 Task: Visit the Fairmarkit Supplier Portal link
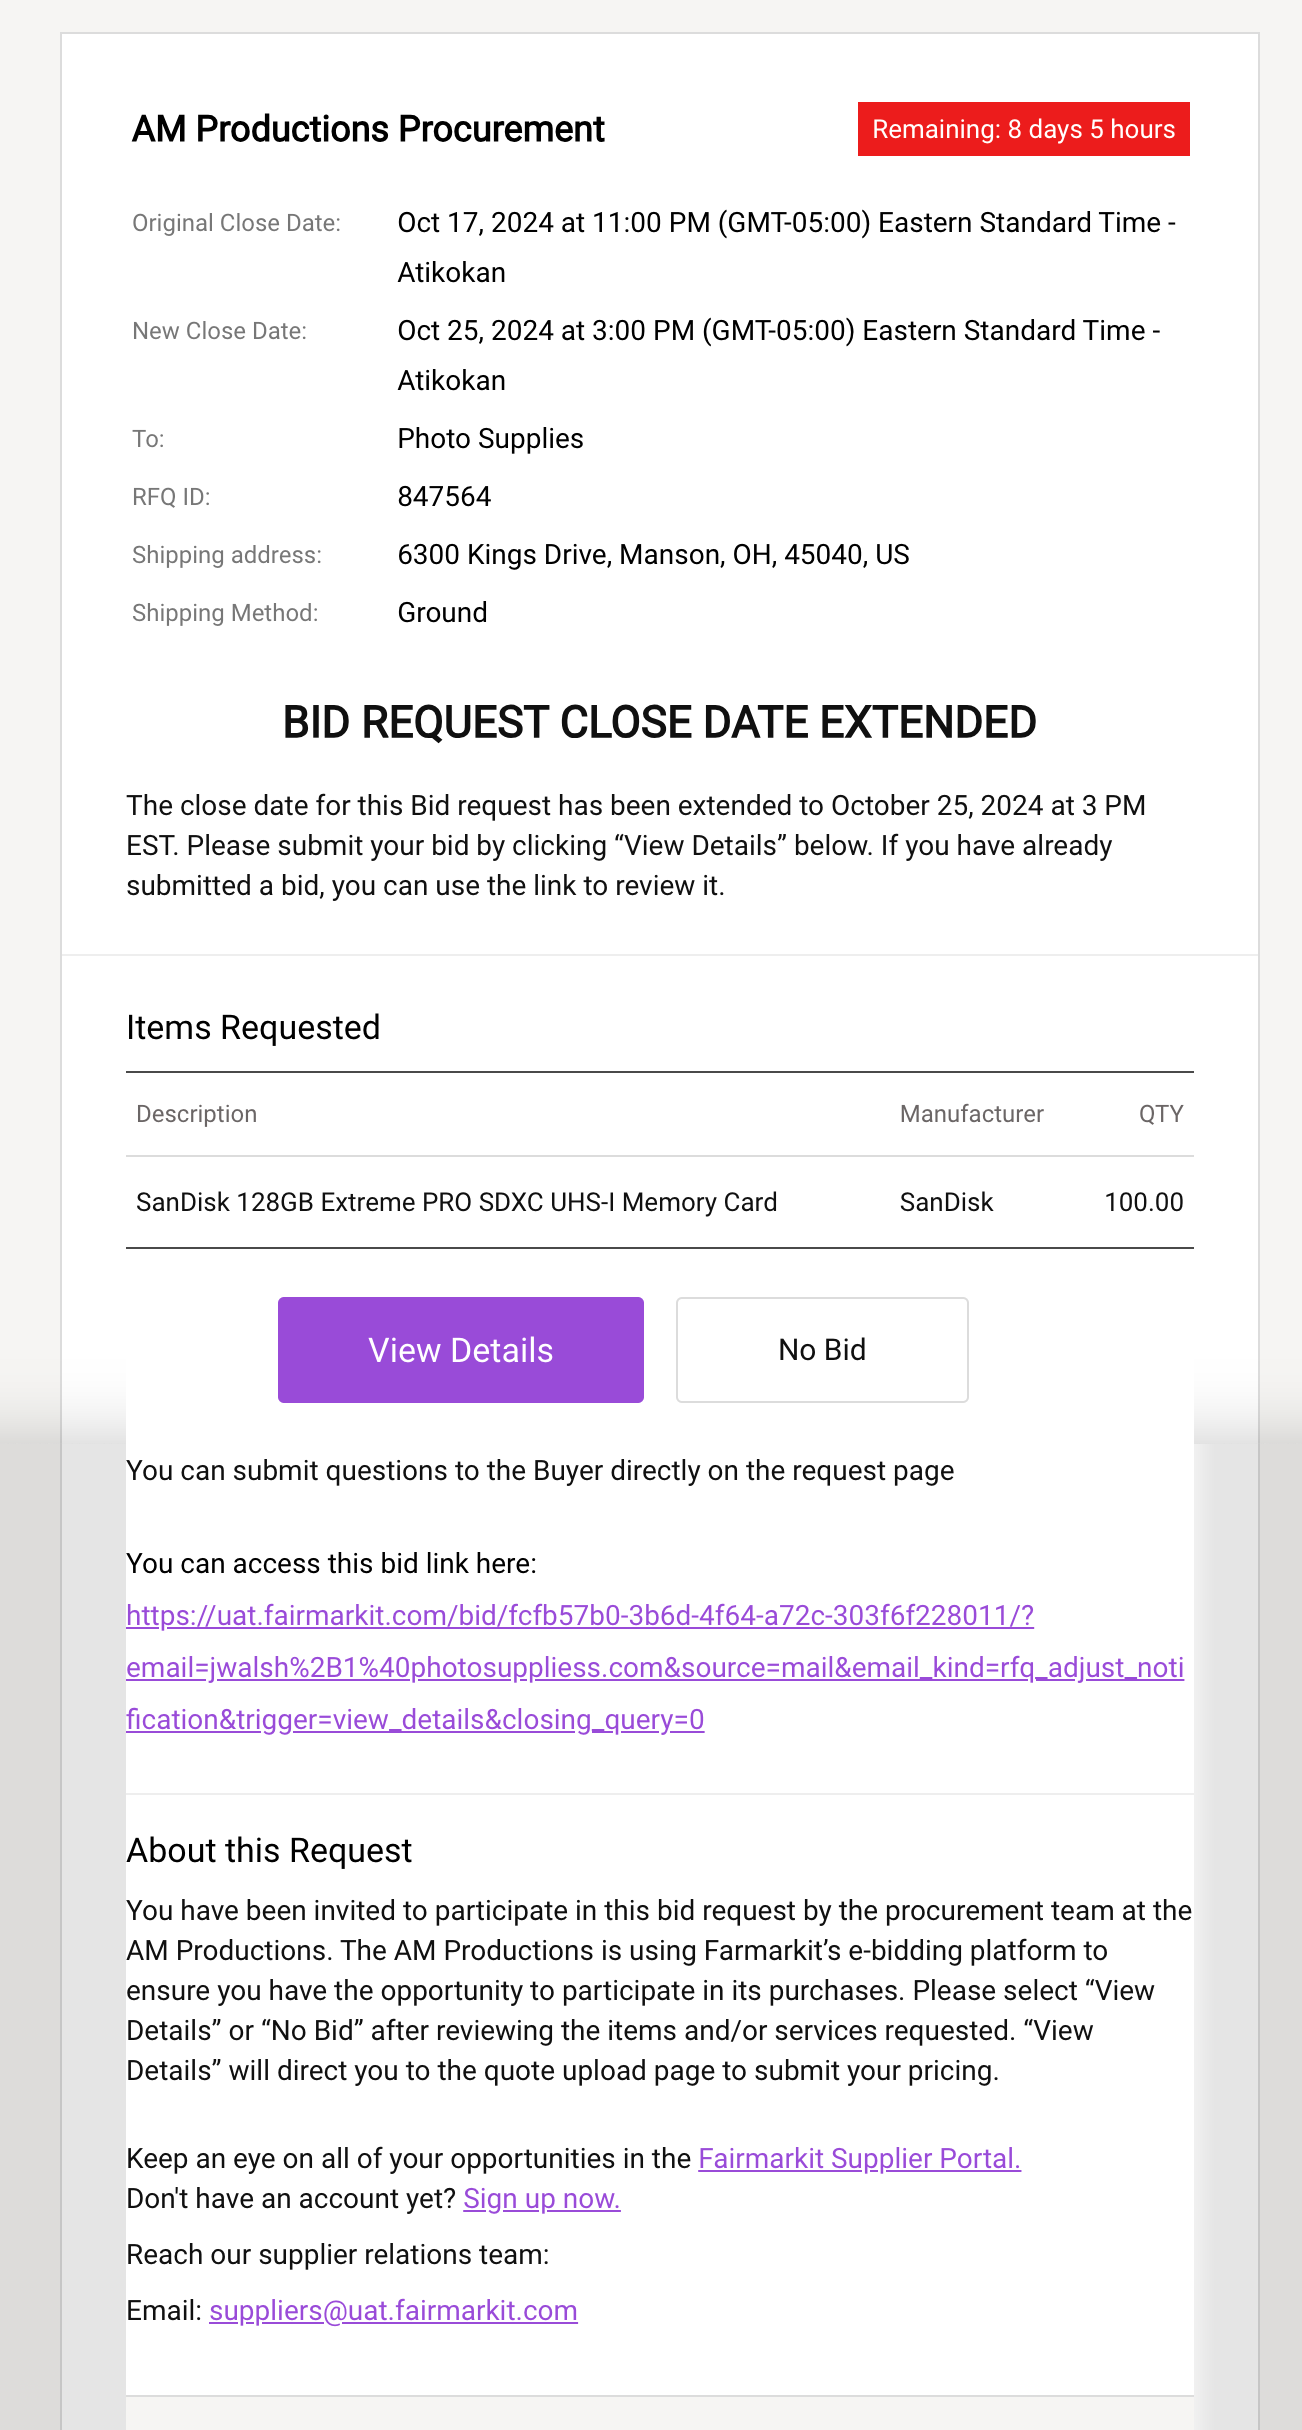click(859, 2158)
